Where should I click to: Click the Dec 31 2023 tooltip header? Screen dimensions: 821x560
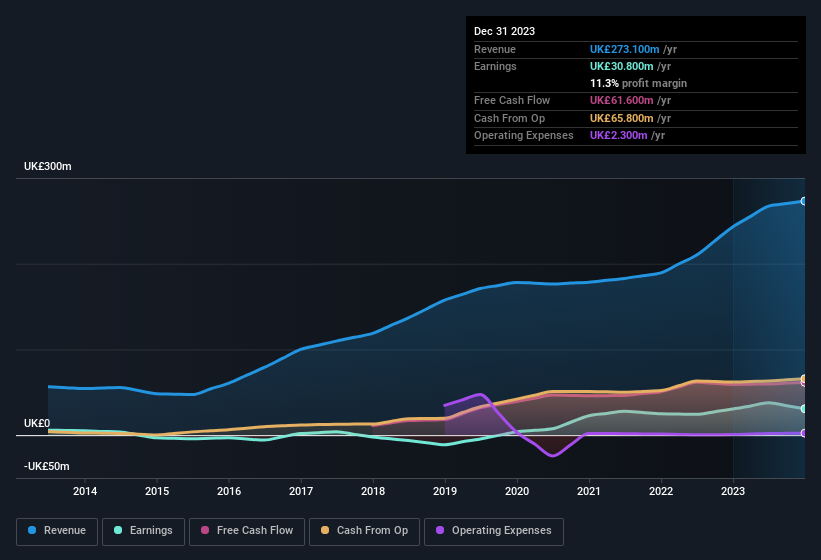504,31
